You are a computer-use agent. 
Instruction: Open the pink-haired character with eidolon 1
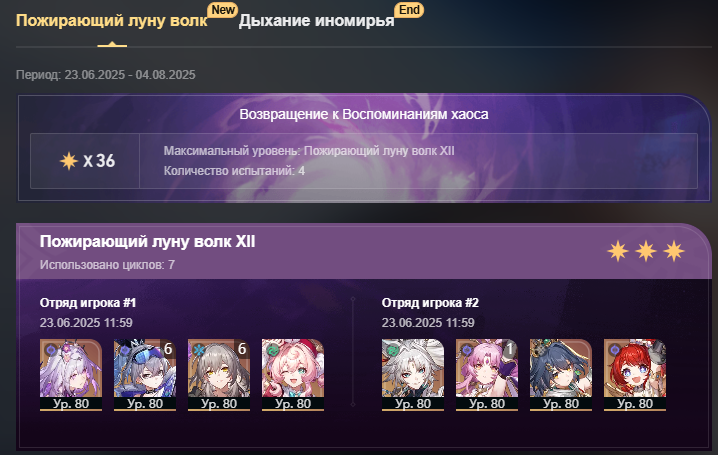tap(487, 375)
